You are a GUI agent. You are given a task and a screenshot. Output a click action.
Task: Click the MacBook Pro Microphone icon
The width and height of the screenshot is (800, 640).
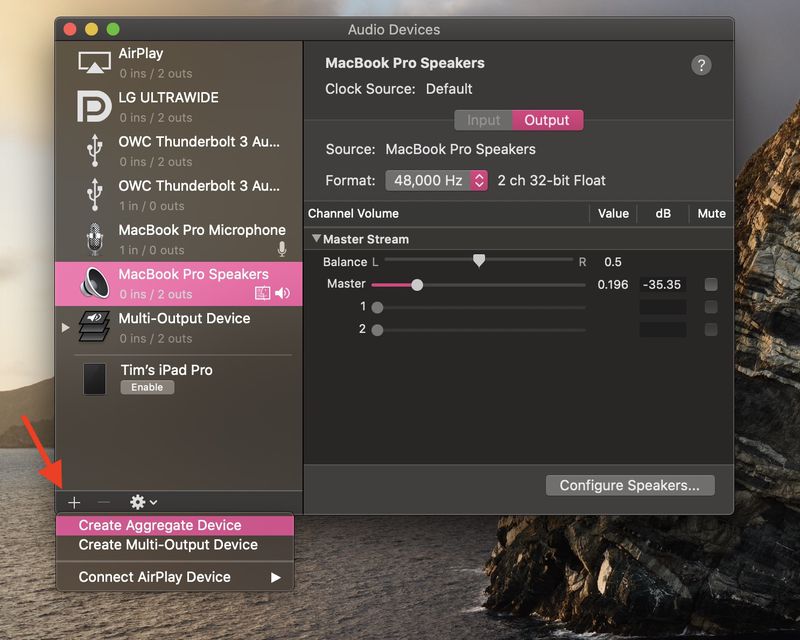pos(95,239)
